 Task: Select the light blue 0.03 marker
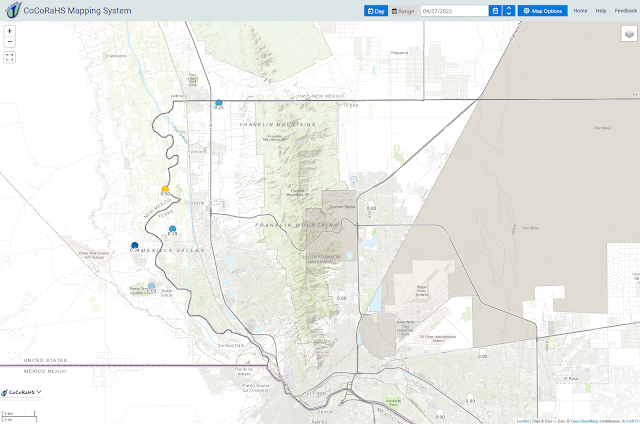[x=151, y=286]
